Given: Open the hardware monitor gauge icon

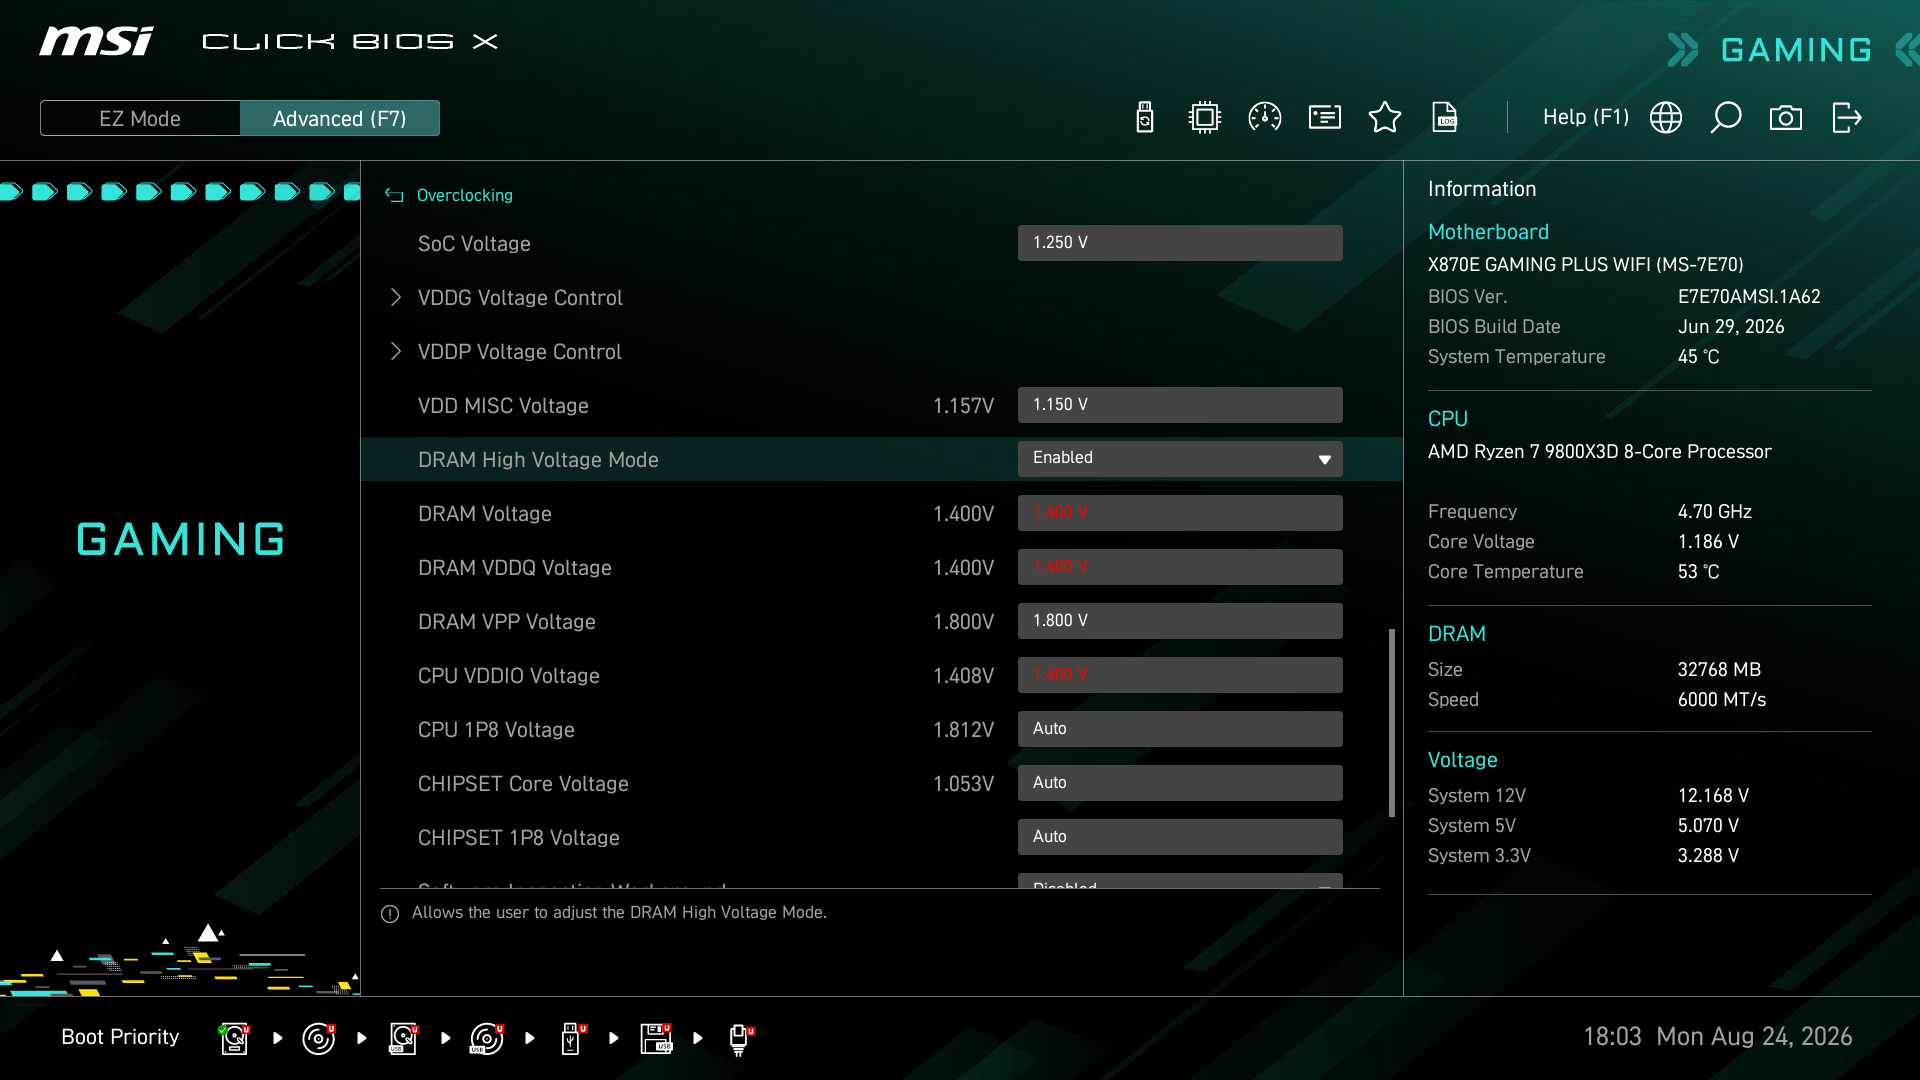Looking at the screenshot, I should coord(1265,118).
